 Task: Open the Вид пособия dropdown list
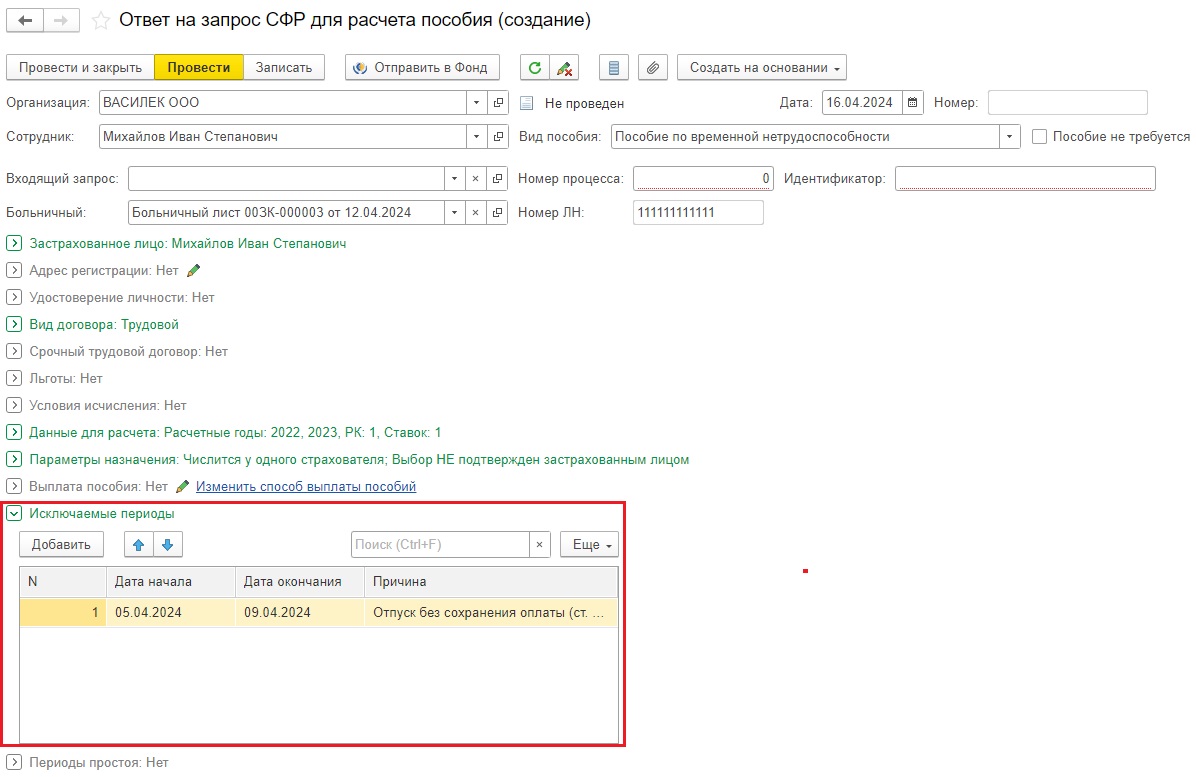point(1009,136)
